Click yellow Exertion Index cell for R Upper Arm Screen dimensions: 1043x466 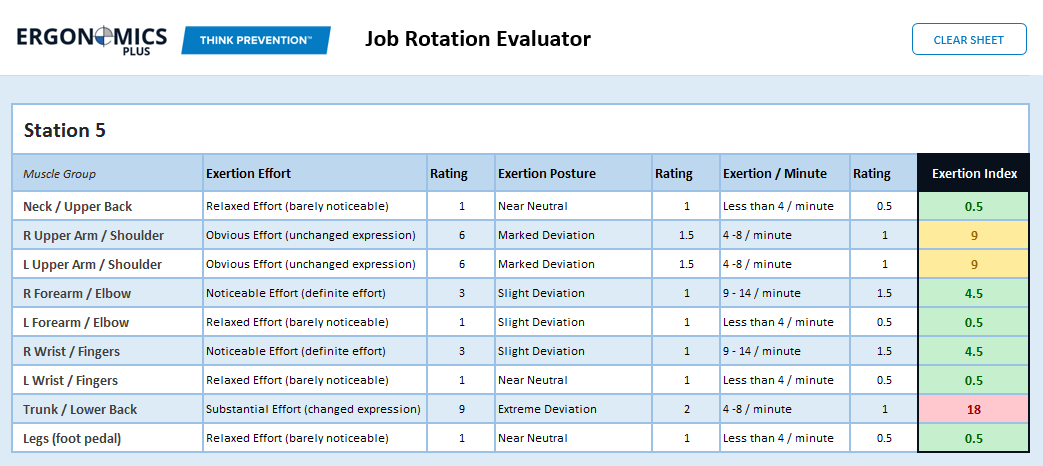coord(974,235)
